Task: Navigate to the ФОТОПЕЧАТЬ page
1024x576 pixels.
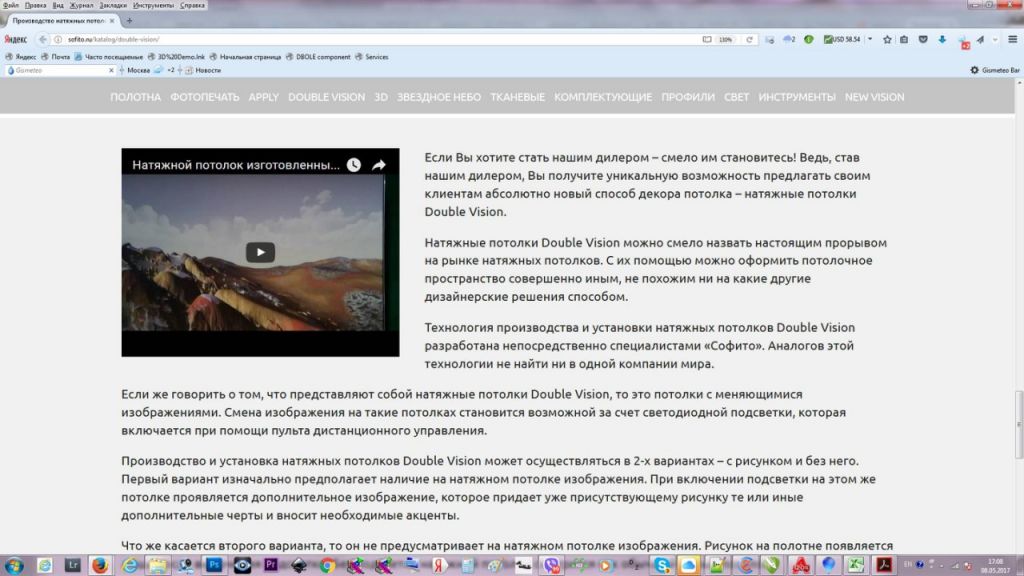Action: [x=204, y=97]
